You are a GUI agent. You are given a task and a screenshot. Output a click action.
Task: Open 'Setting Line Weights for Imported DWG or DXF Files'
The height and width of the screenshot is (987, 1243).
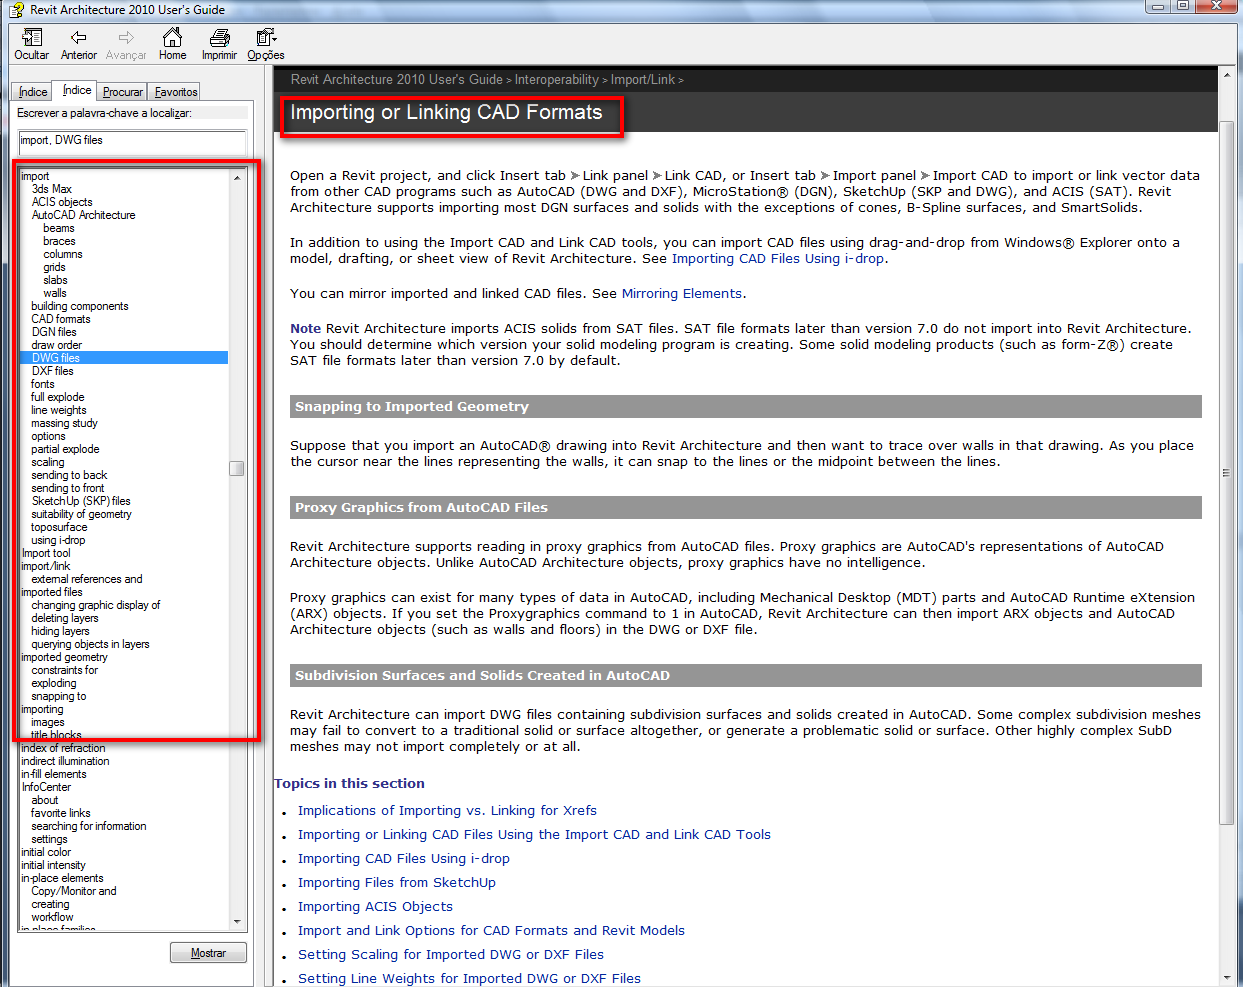469,978
